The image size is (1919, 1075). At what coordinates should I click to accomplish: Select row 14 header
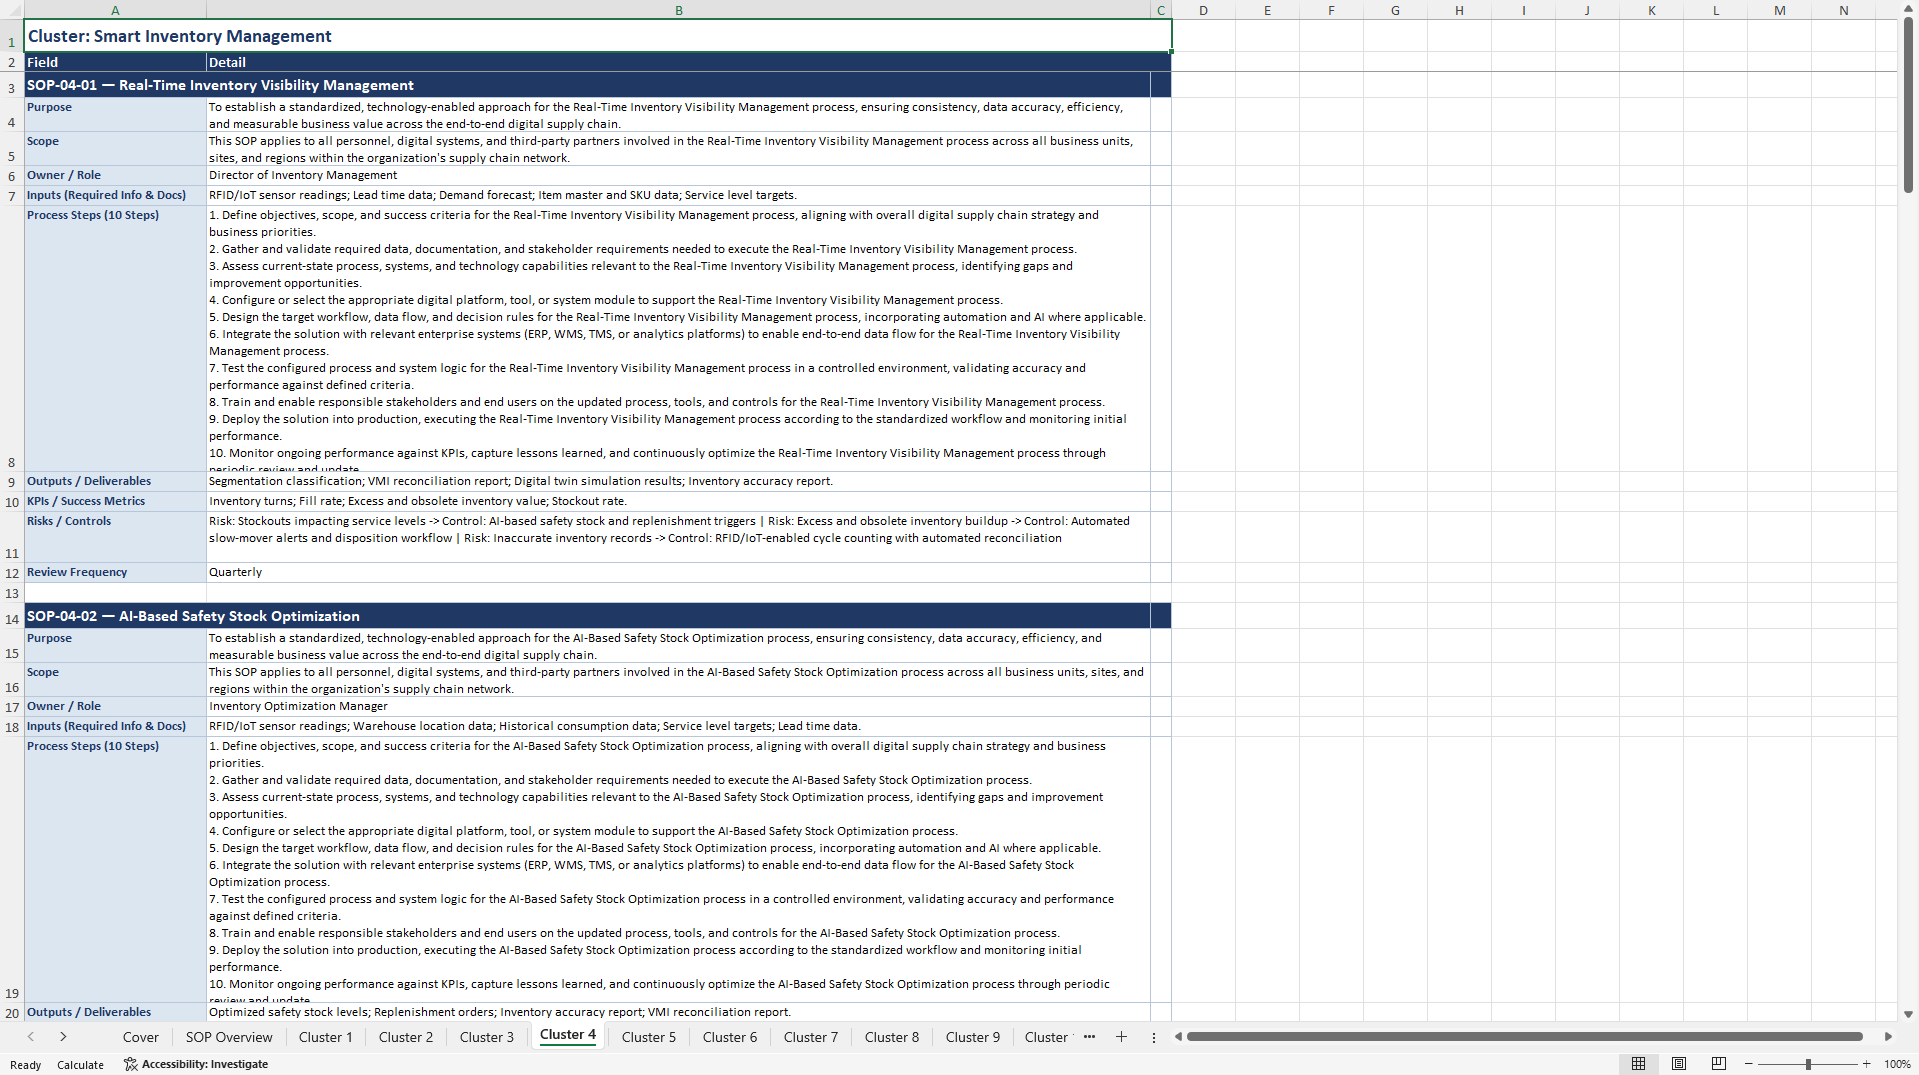coord(12,615)
